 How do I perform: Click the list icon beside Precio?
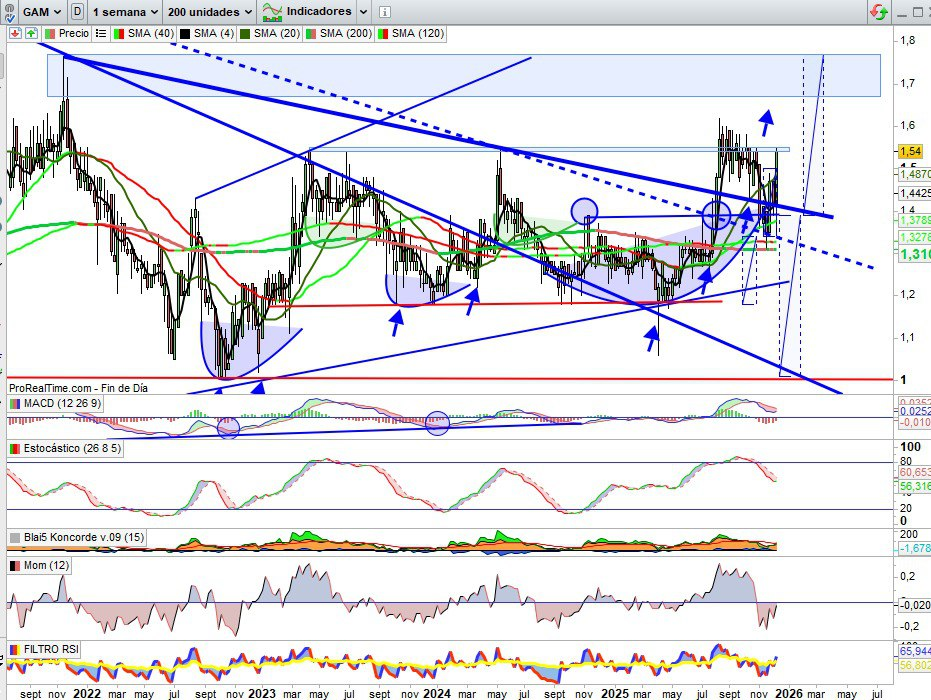click(x=101, y=33)
